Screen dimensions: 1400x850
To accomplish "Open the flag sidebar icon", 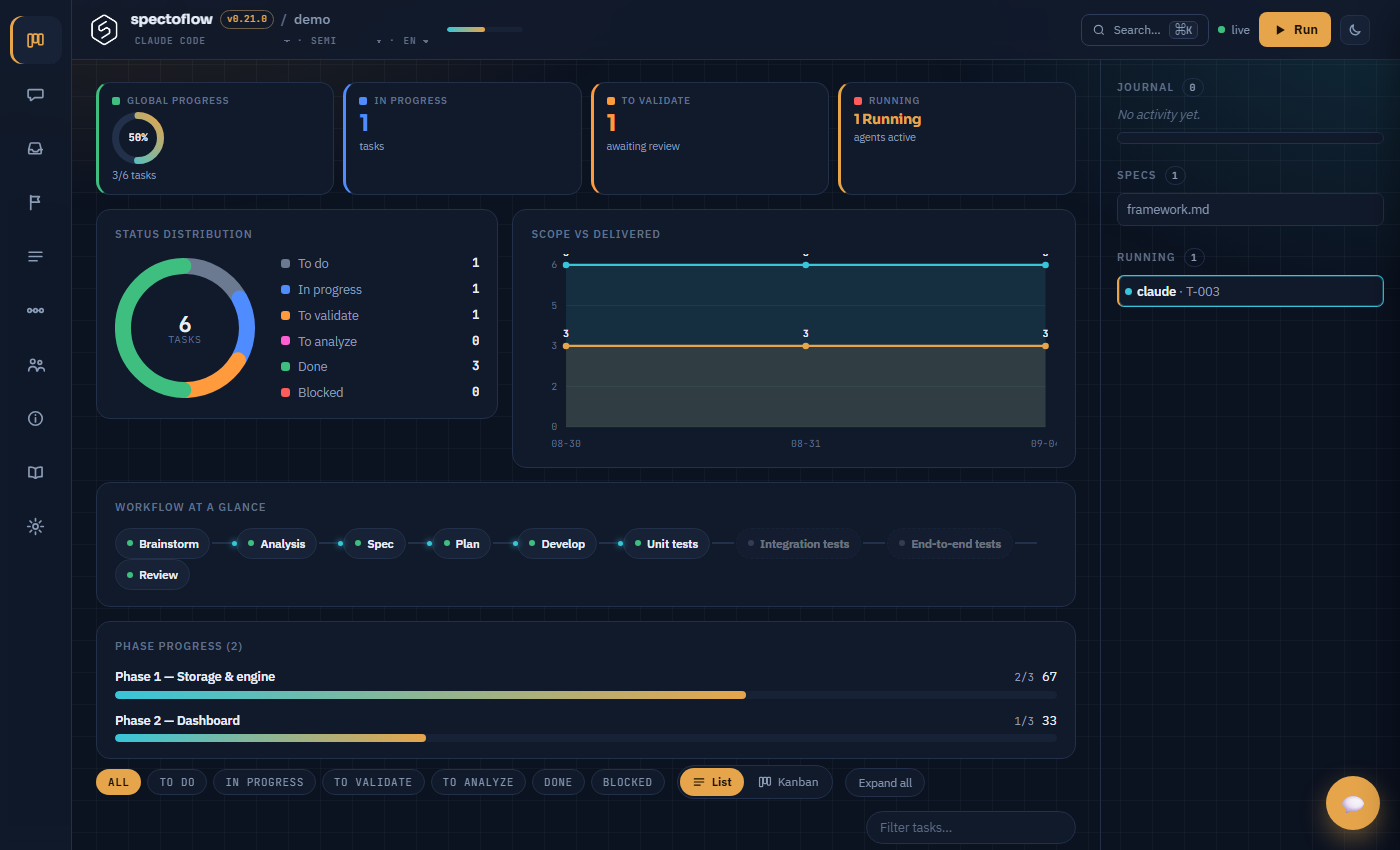I will pyautogui.click(x=36, y=203).
